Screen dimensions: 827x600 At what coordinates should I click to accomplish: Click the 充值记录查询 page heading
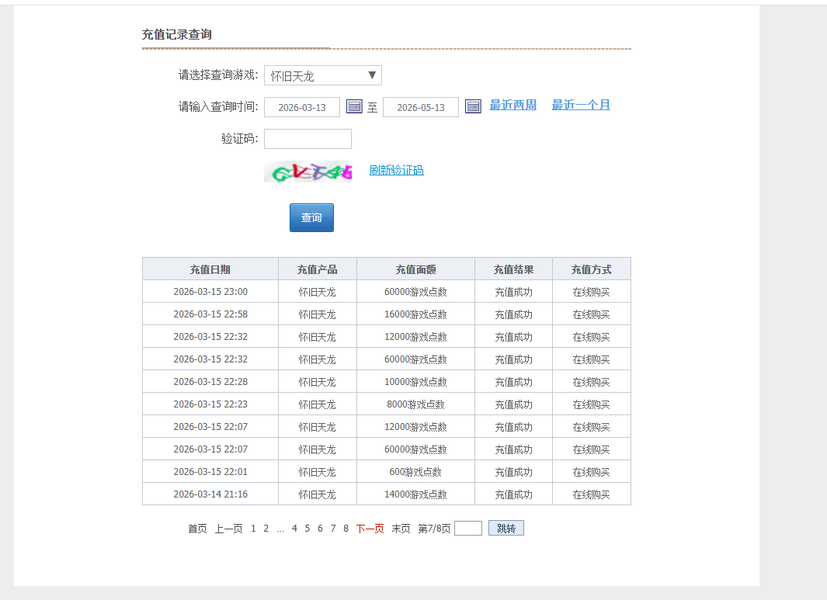pos(177,35)
